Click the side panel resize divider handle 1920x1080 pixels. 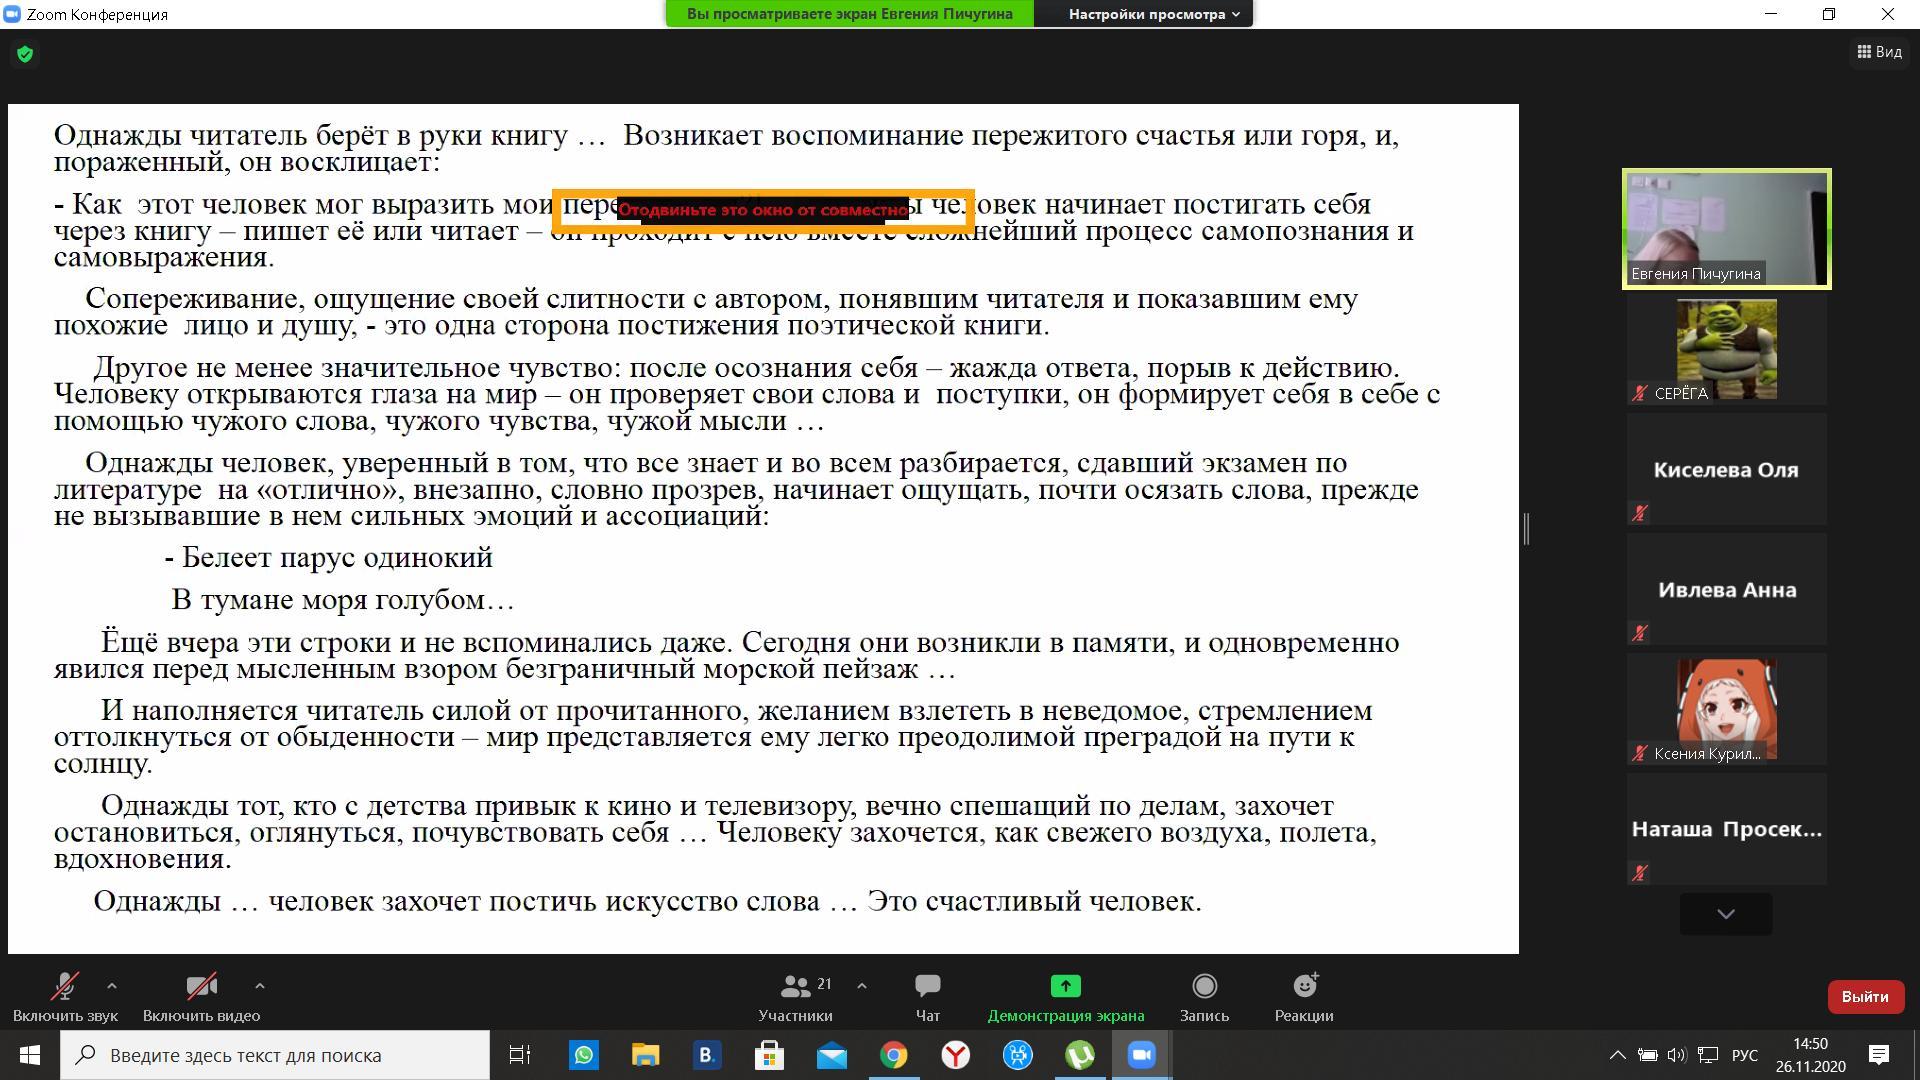point(1526,528)
